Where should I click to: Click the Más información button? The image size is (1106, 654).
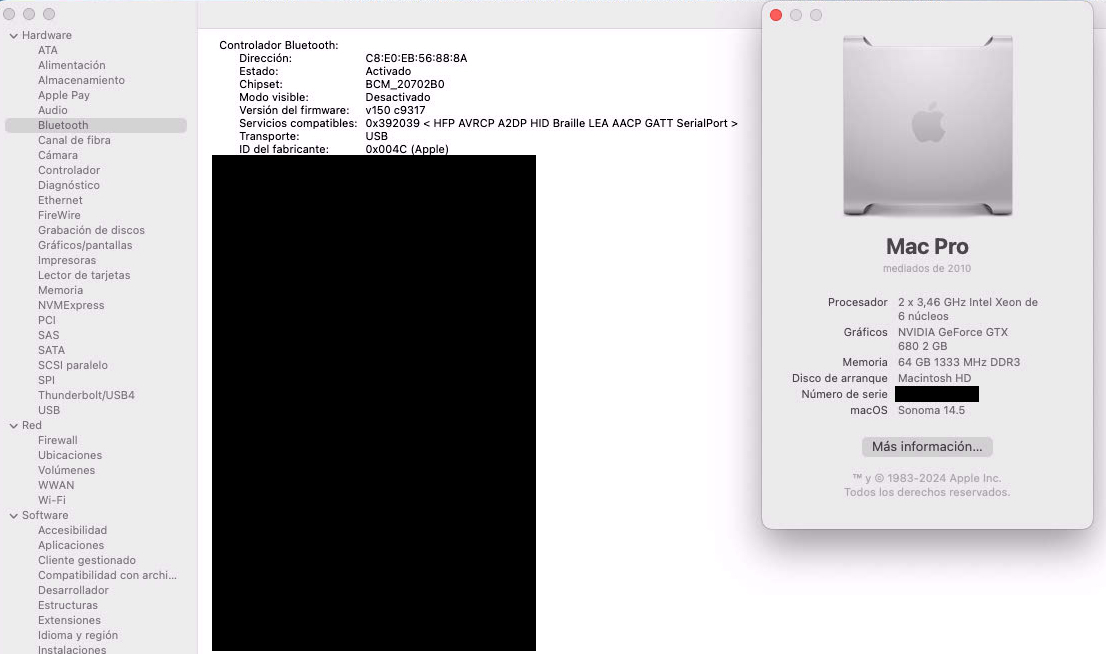pyautogui.click(x=927, y=447)
